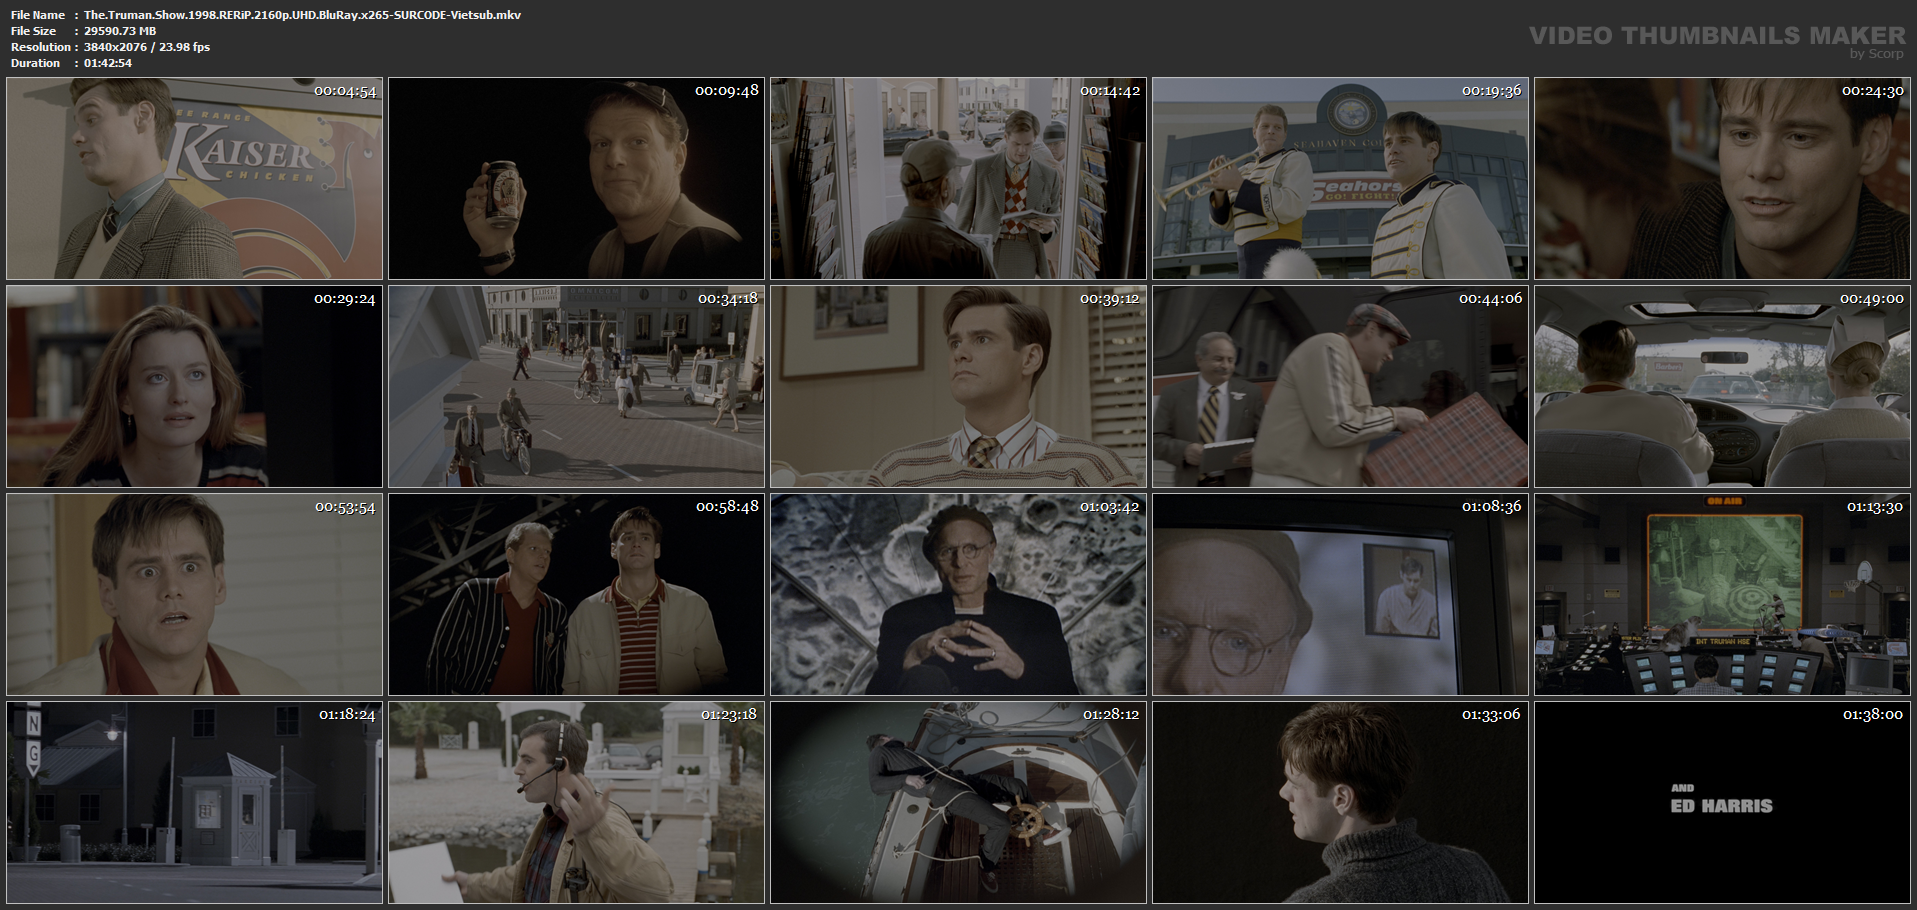This screenshot has width=1917, height=910.
Task: Pick the car interior thumbnail at 00:49:00
Action: click(x=1722, y=386)
